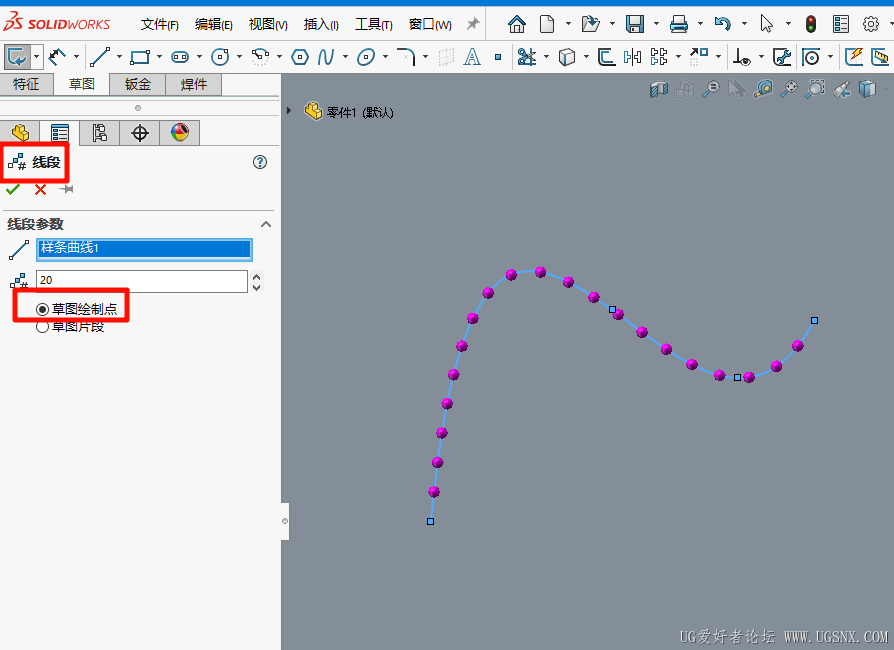
Task: Select the Line sketch tool
Action: [100, 57]
